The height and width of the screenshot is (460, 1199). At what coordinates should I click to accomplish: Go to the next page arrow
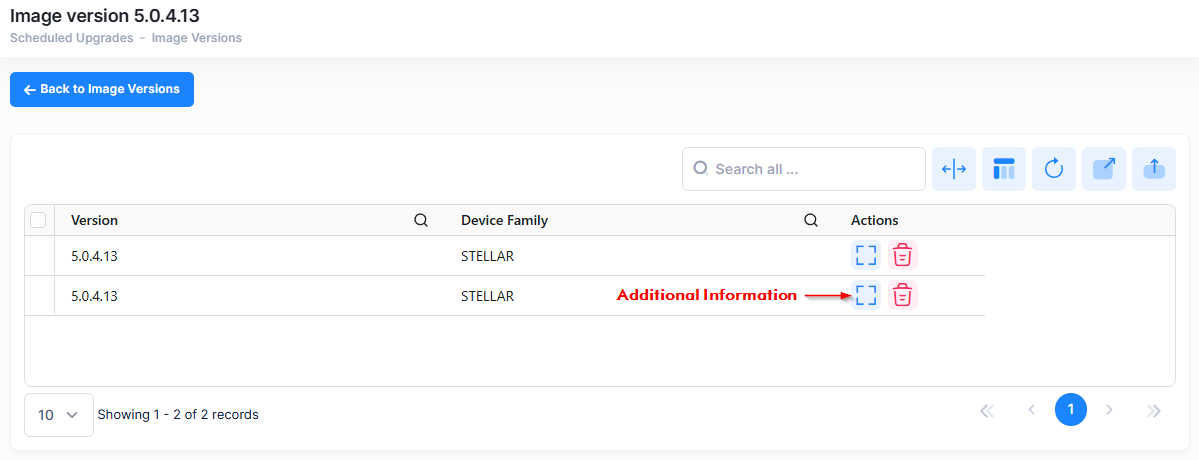pyautogui.click(x=1109, y=410)
